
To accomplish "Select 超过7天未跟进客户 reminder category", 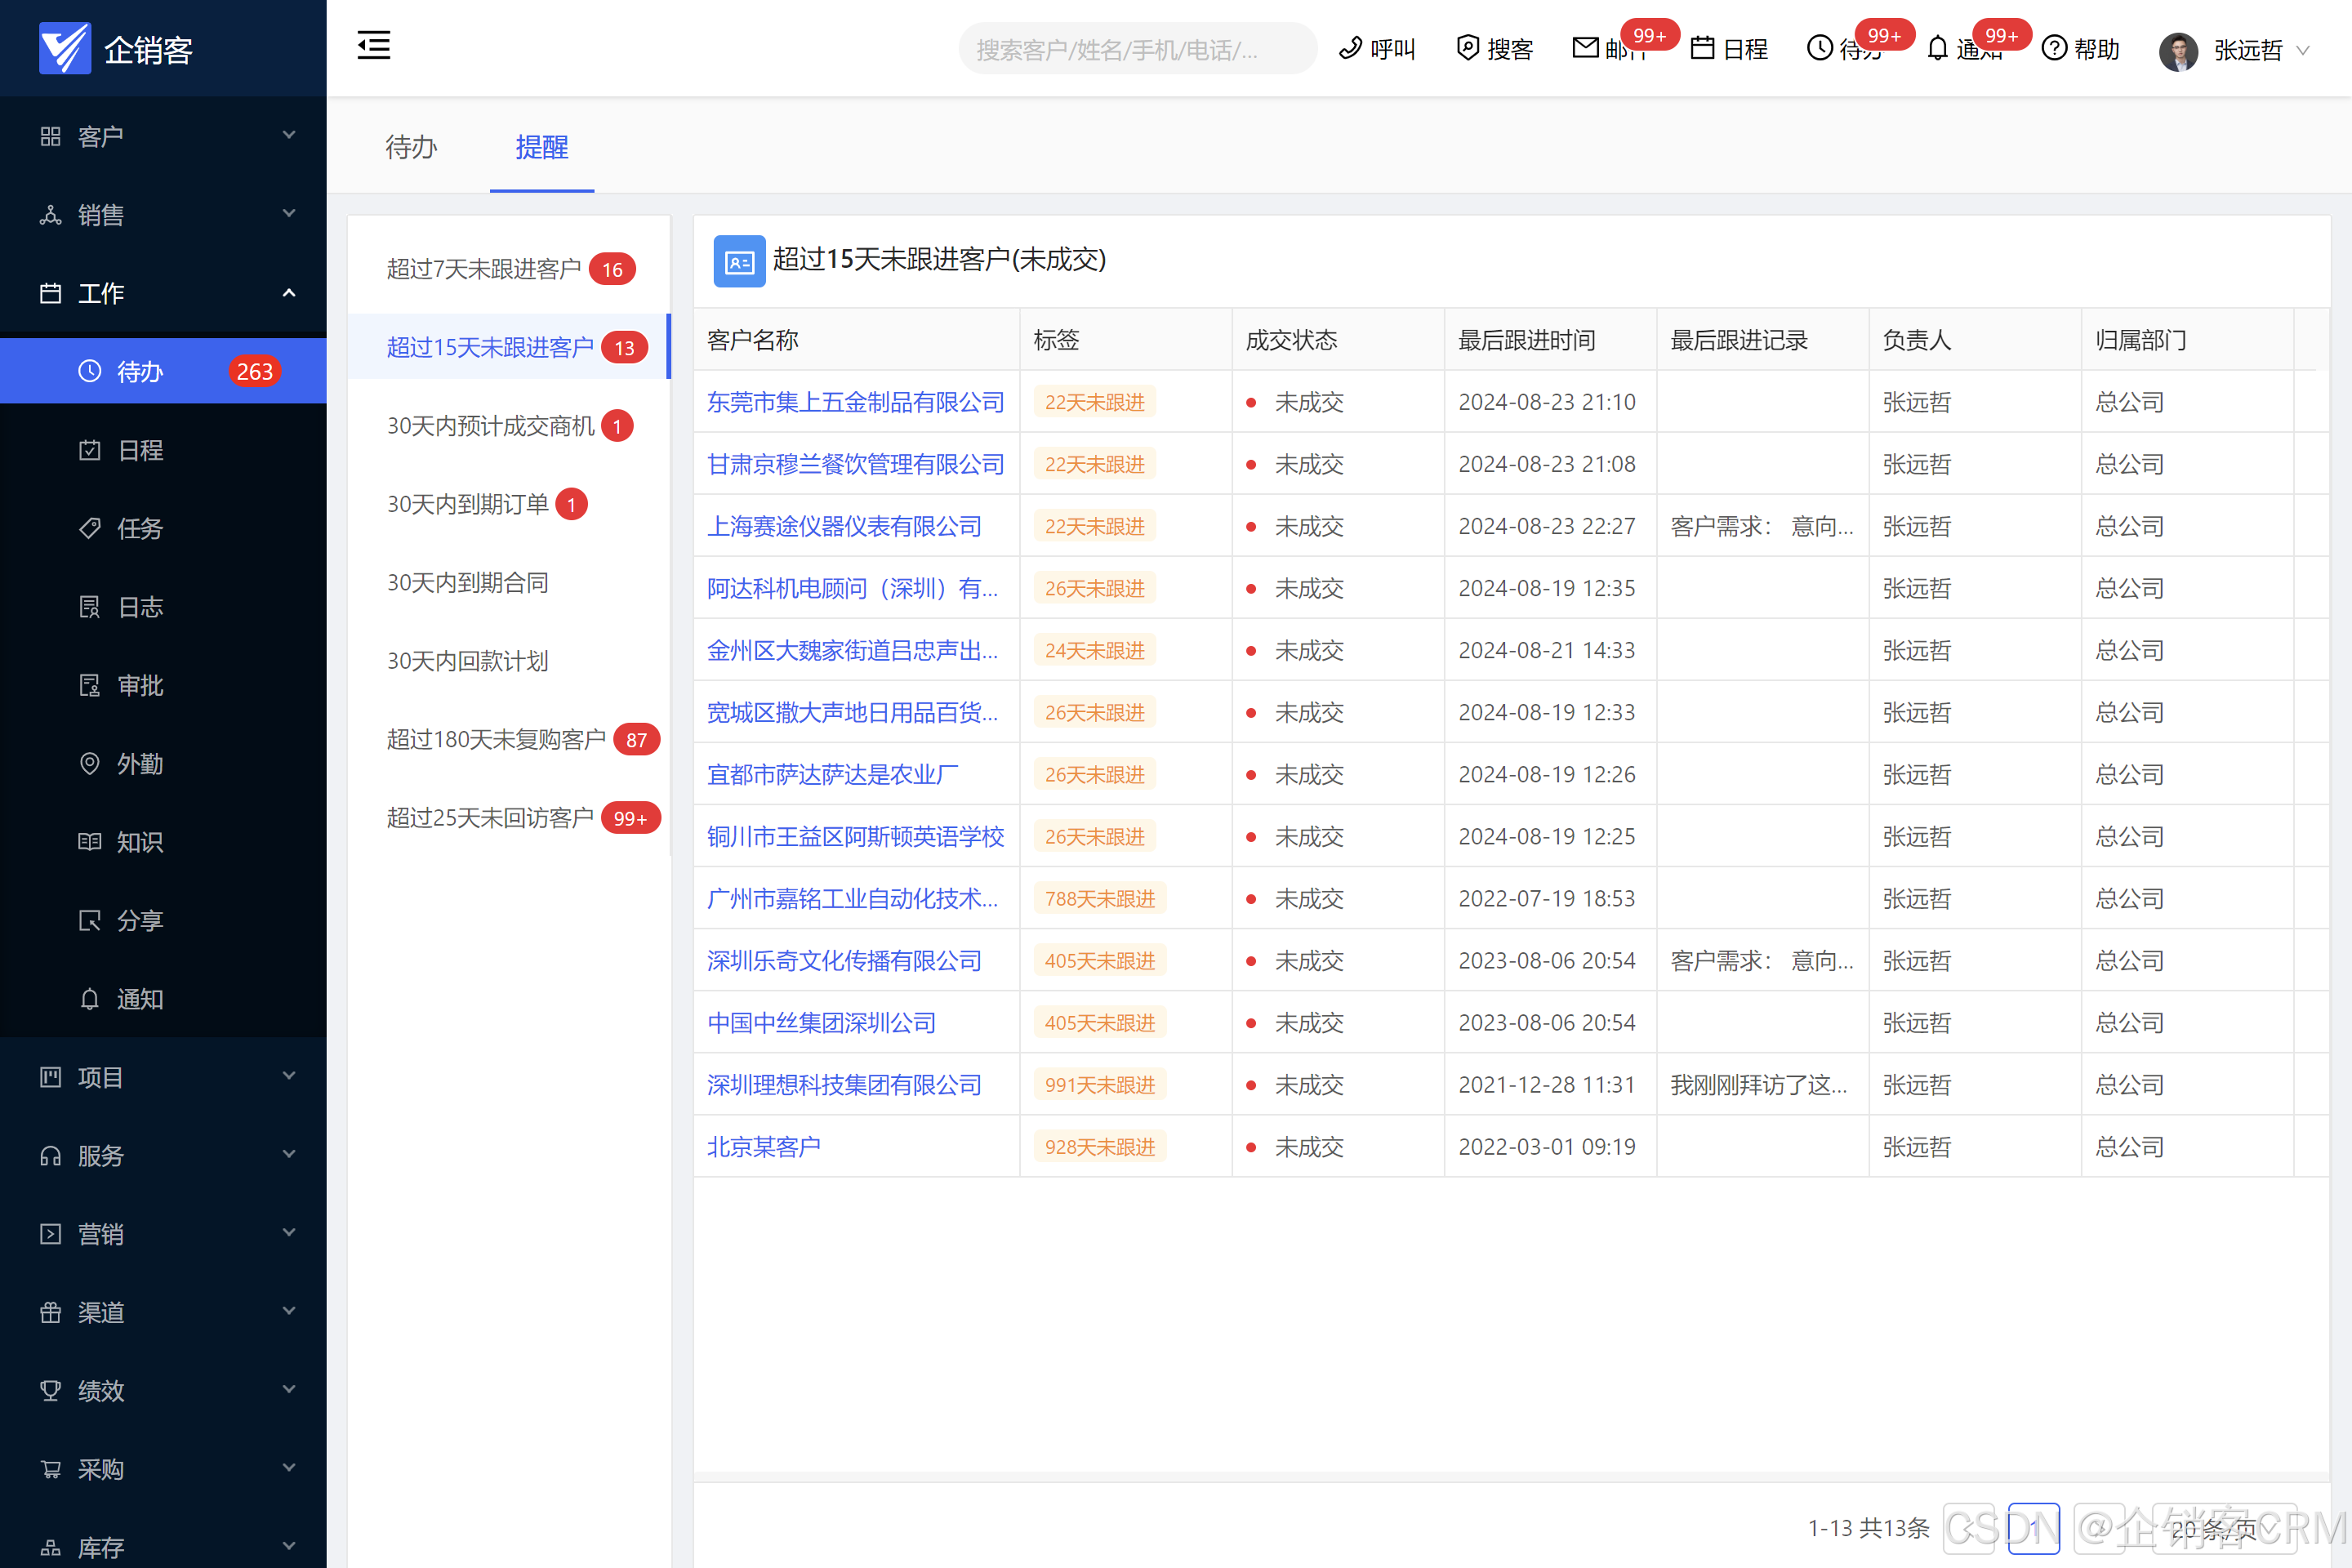I will pos(483,269).
